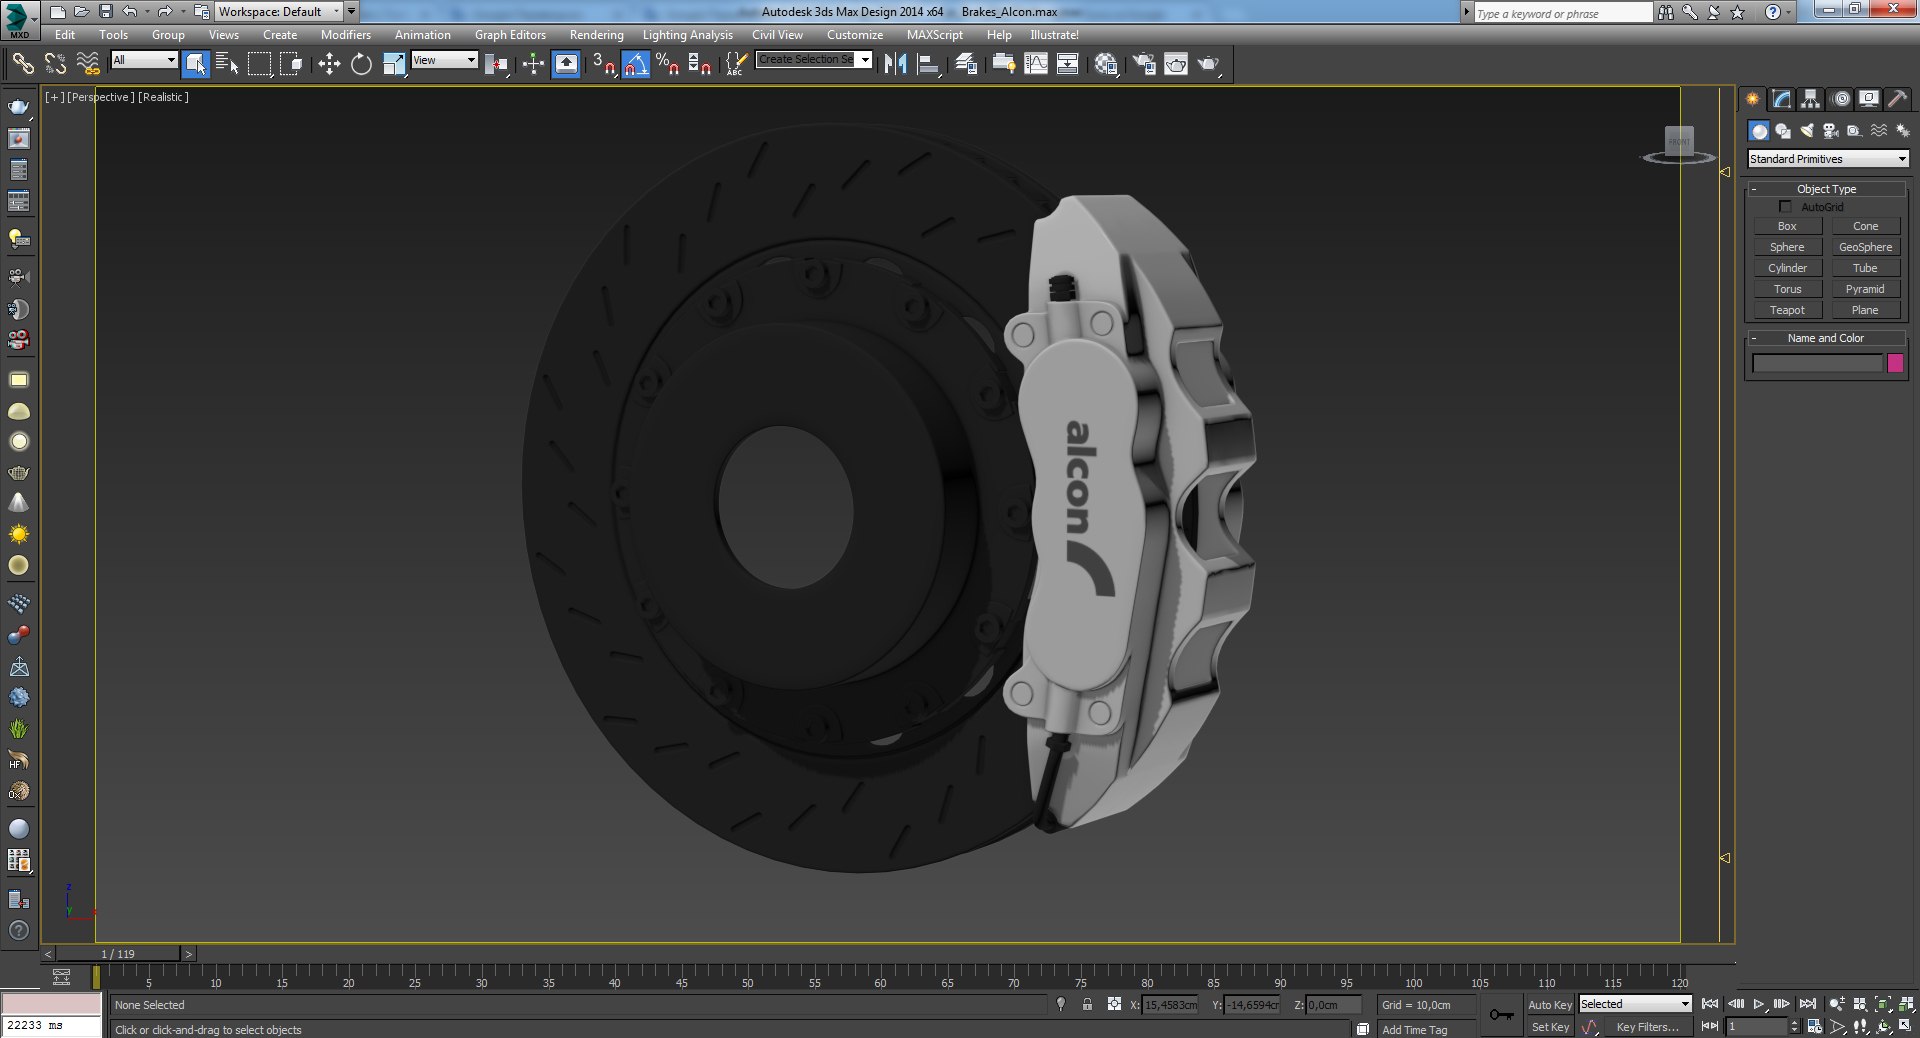1920x1038 pixels.
Task: Open the Schematic View
Action: 1067,64
